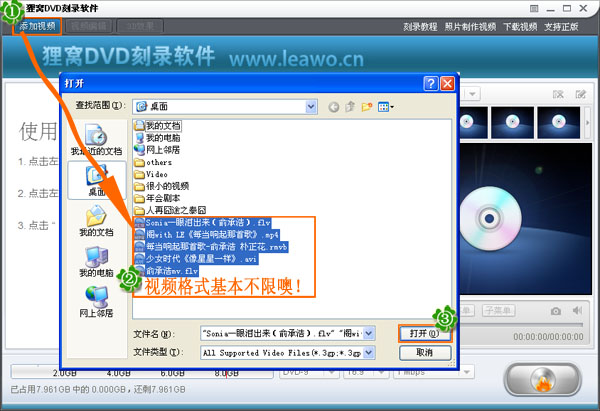Viewport: 600px width, 411px height.
Task: Select the first DVD menu template thumbnail
Action: click(477, 123)
